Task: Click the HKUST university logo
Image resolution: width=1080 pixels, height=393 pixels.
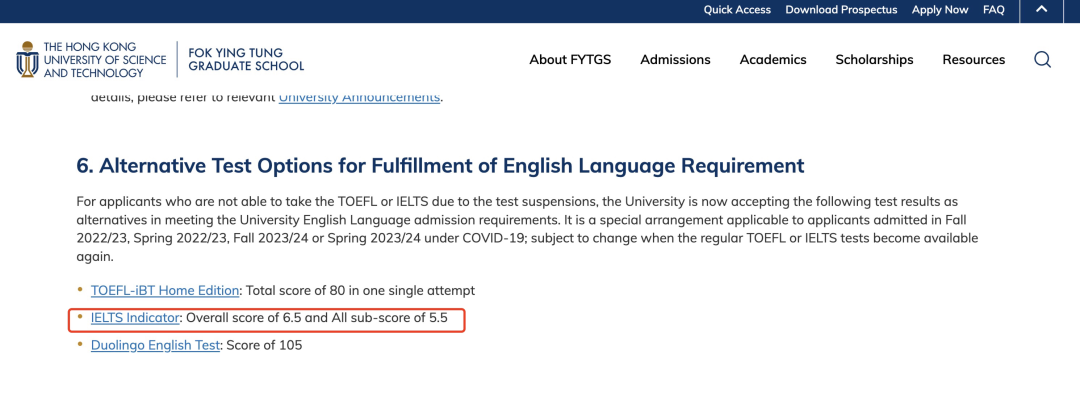Action: [91, 59]
